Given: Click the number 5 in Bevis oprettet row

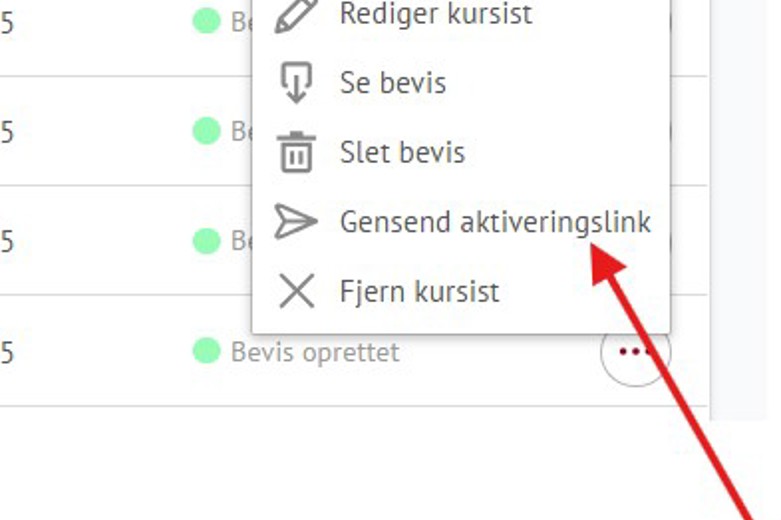Looking at the screenshot, I should point(7,352).
